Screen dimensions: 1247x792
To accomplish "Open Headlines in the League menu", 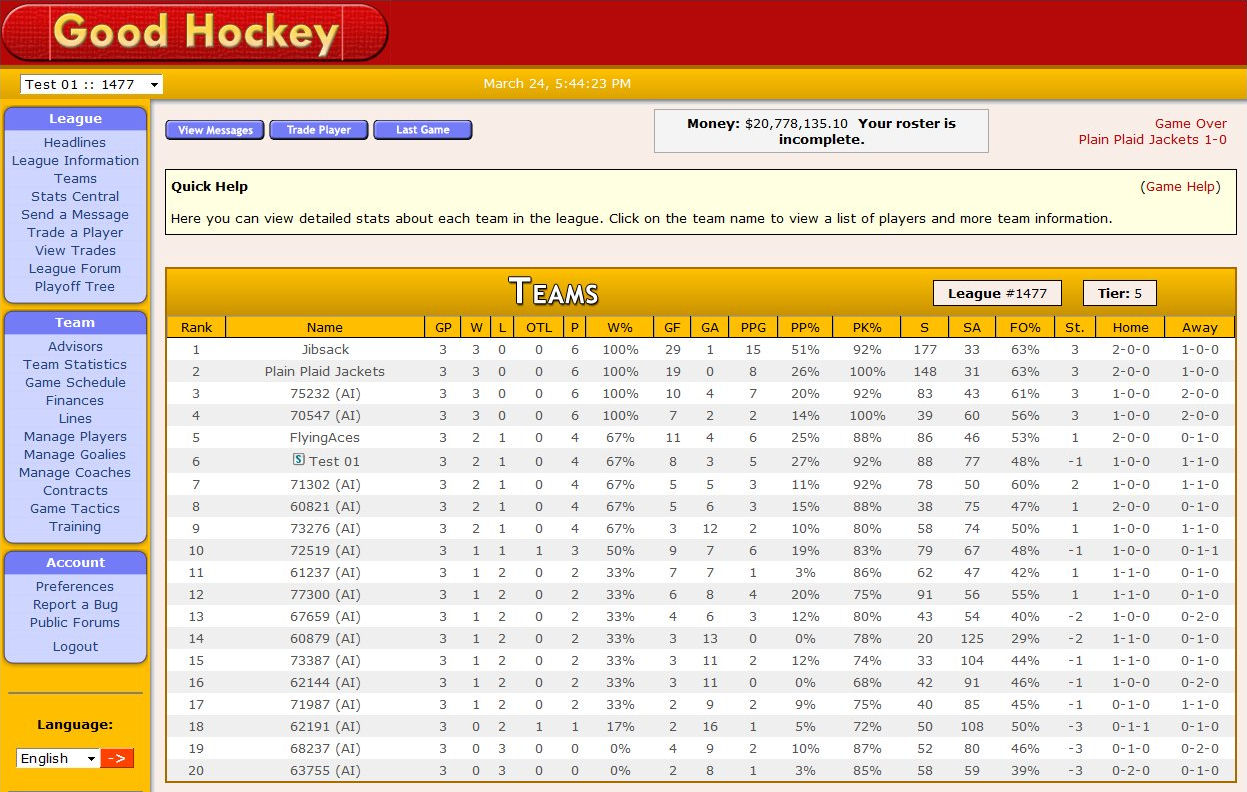I will coord(75,143).
